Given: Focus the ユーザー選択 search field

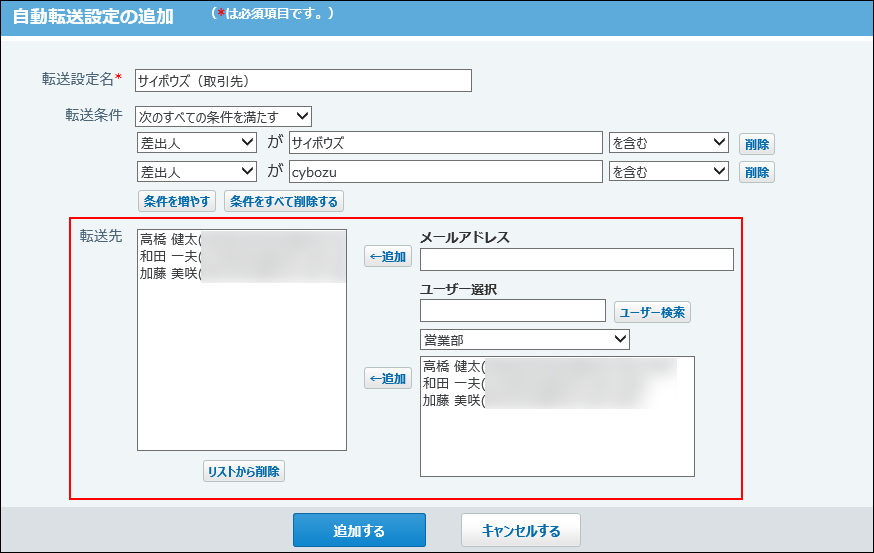Looking at the screenshot, I should [x=512, y=311].
